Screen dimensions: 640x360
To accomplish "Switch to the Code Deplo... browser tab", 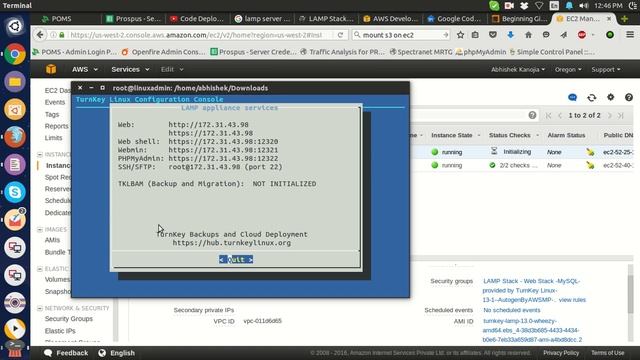I will (198, 19).
